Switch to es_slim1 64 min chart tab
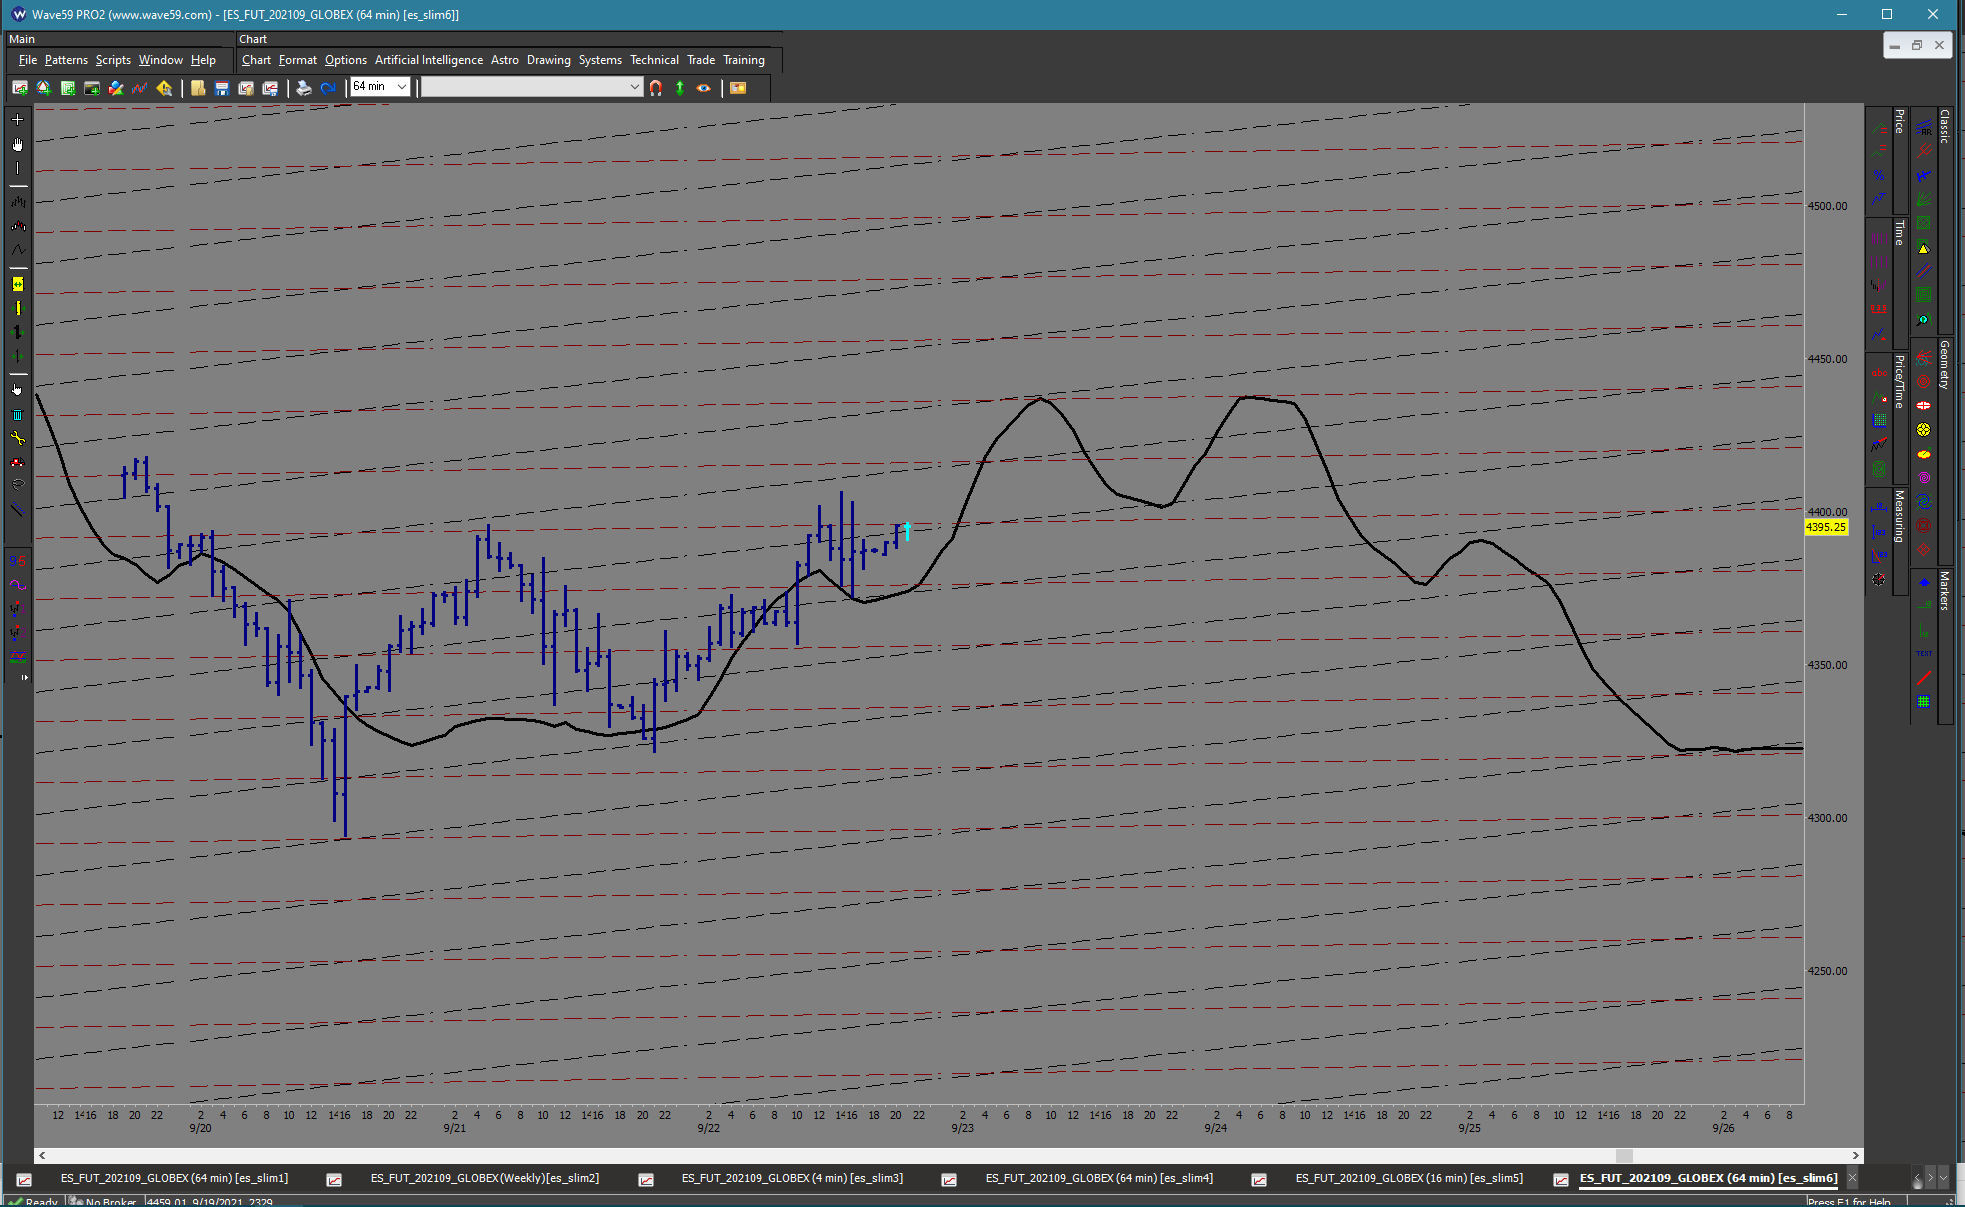 coord(174,1178)
